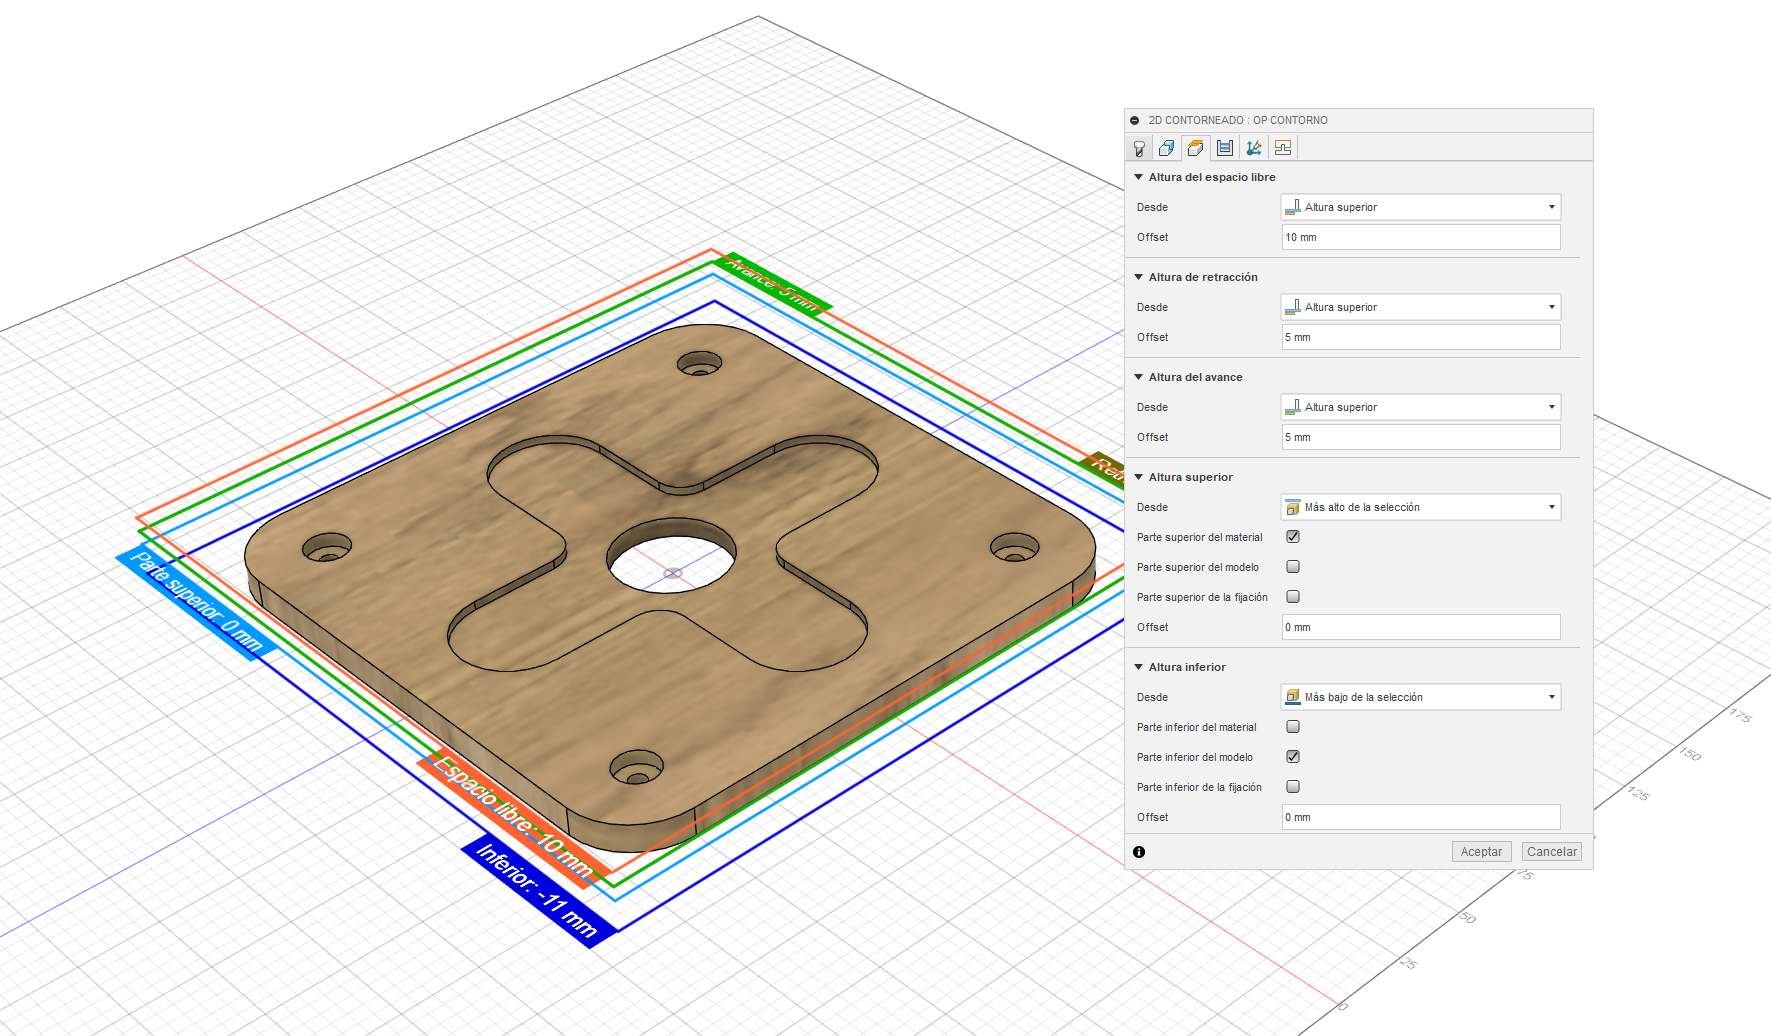
Task: Enable Parte inferior del material checkbox
Action: (1293, 727)
